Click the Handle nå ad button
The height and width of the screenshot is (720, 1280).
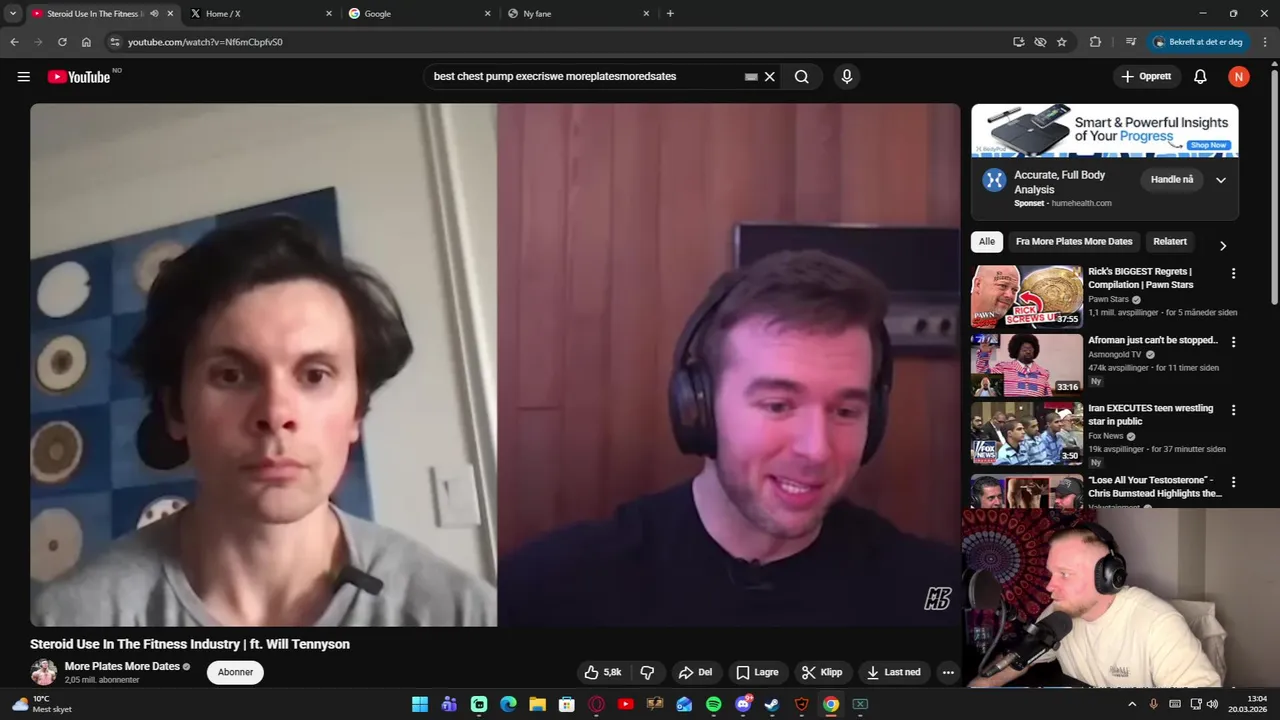pyautogui.click(x=1172, y=180)
